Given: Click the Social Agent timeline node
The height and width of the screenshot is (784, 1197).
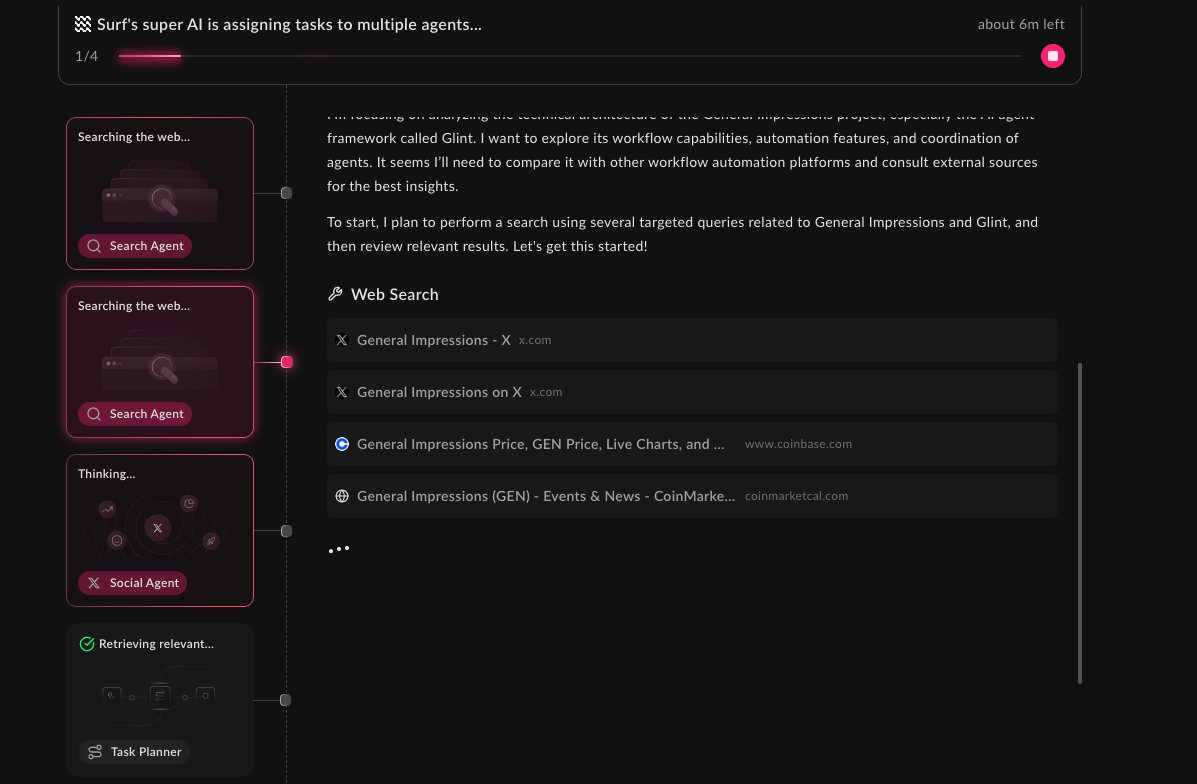Looking at the screenshot, I should pyautogui.click(x=286, y=531).
